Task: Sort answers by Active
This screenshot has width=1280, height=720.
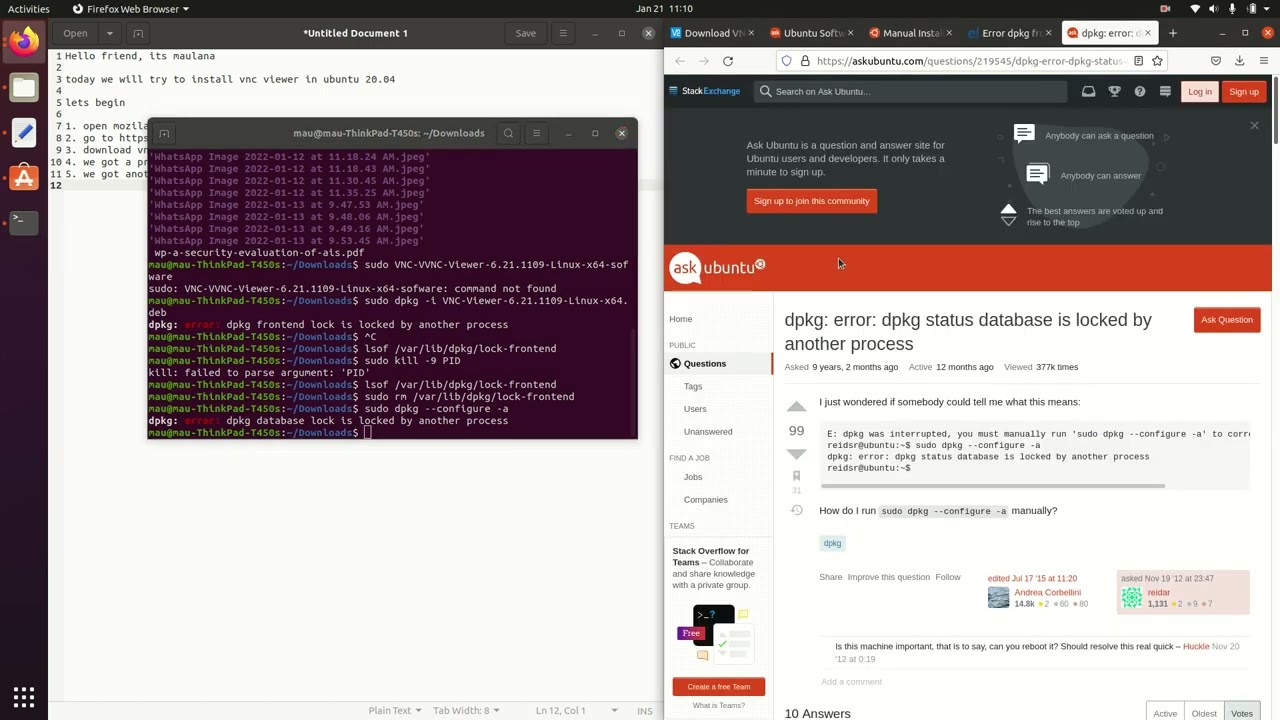Action: tap(1165, 713)
